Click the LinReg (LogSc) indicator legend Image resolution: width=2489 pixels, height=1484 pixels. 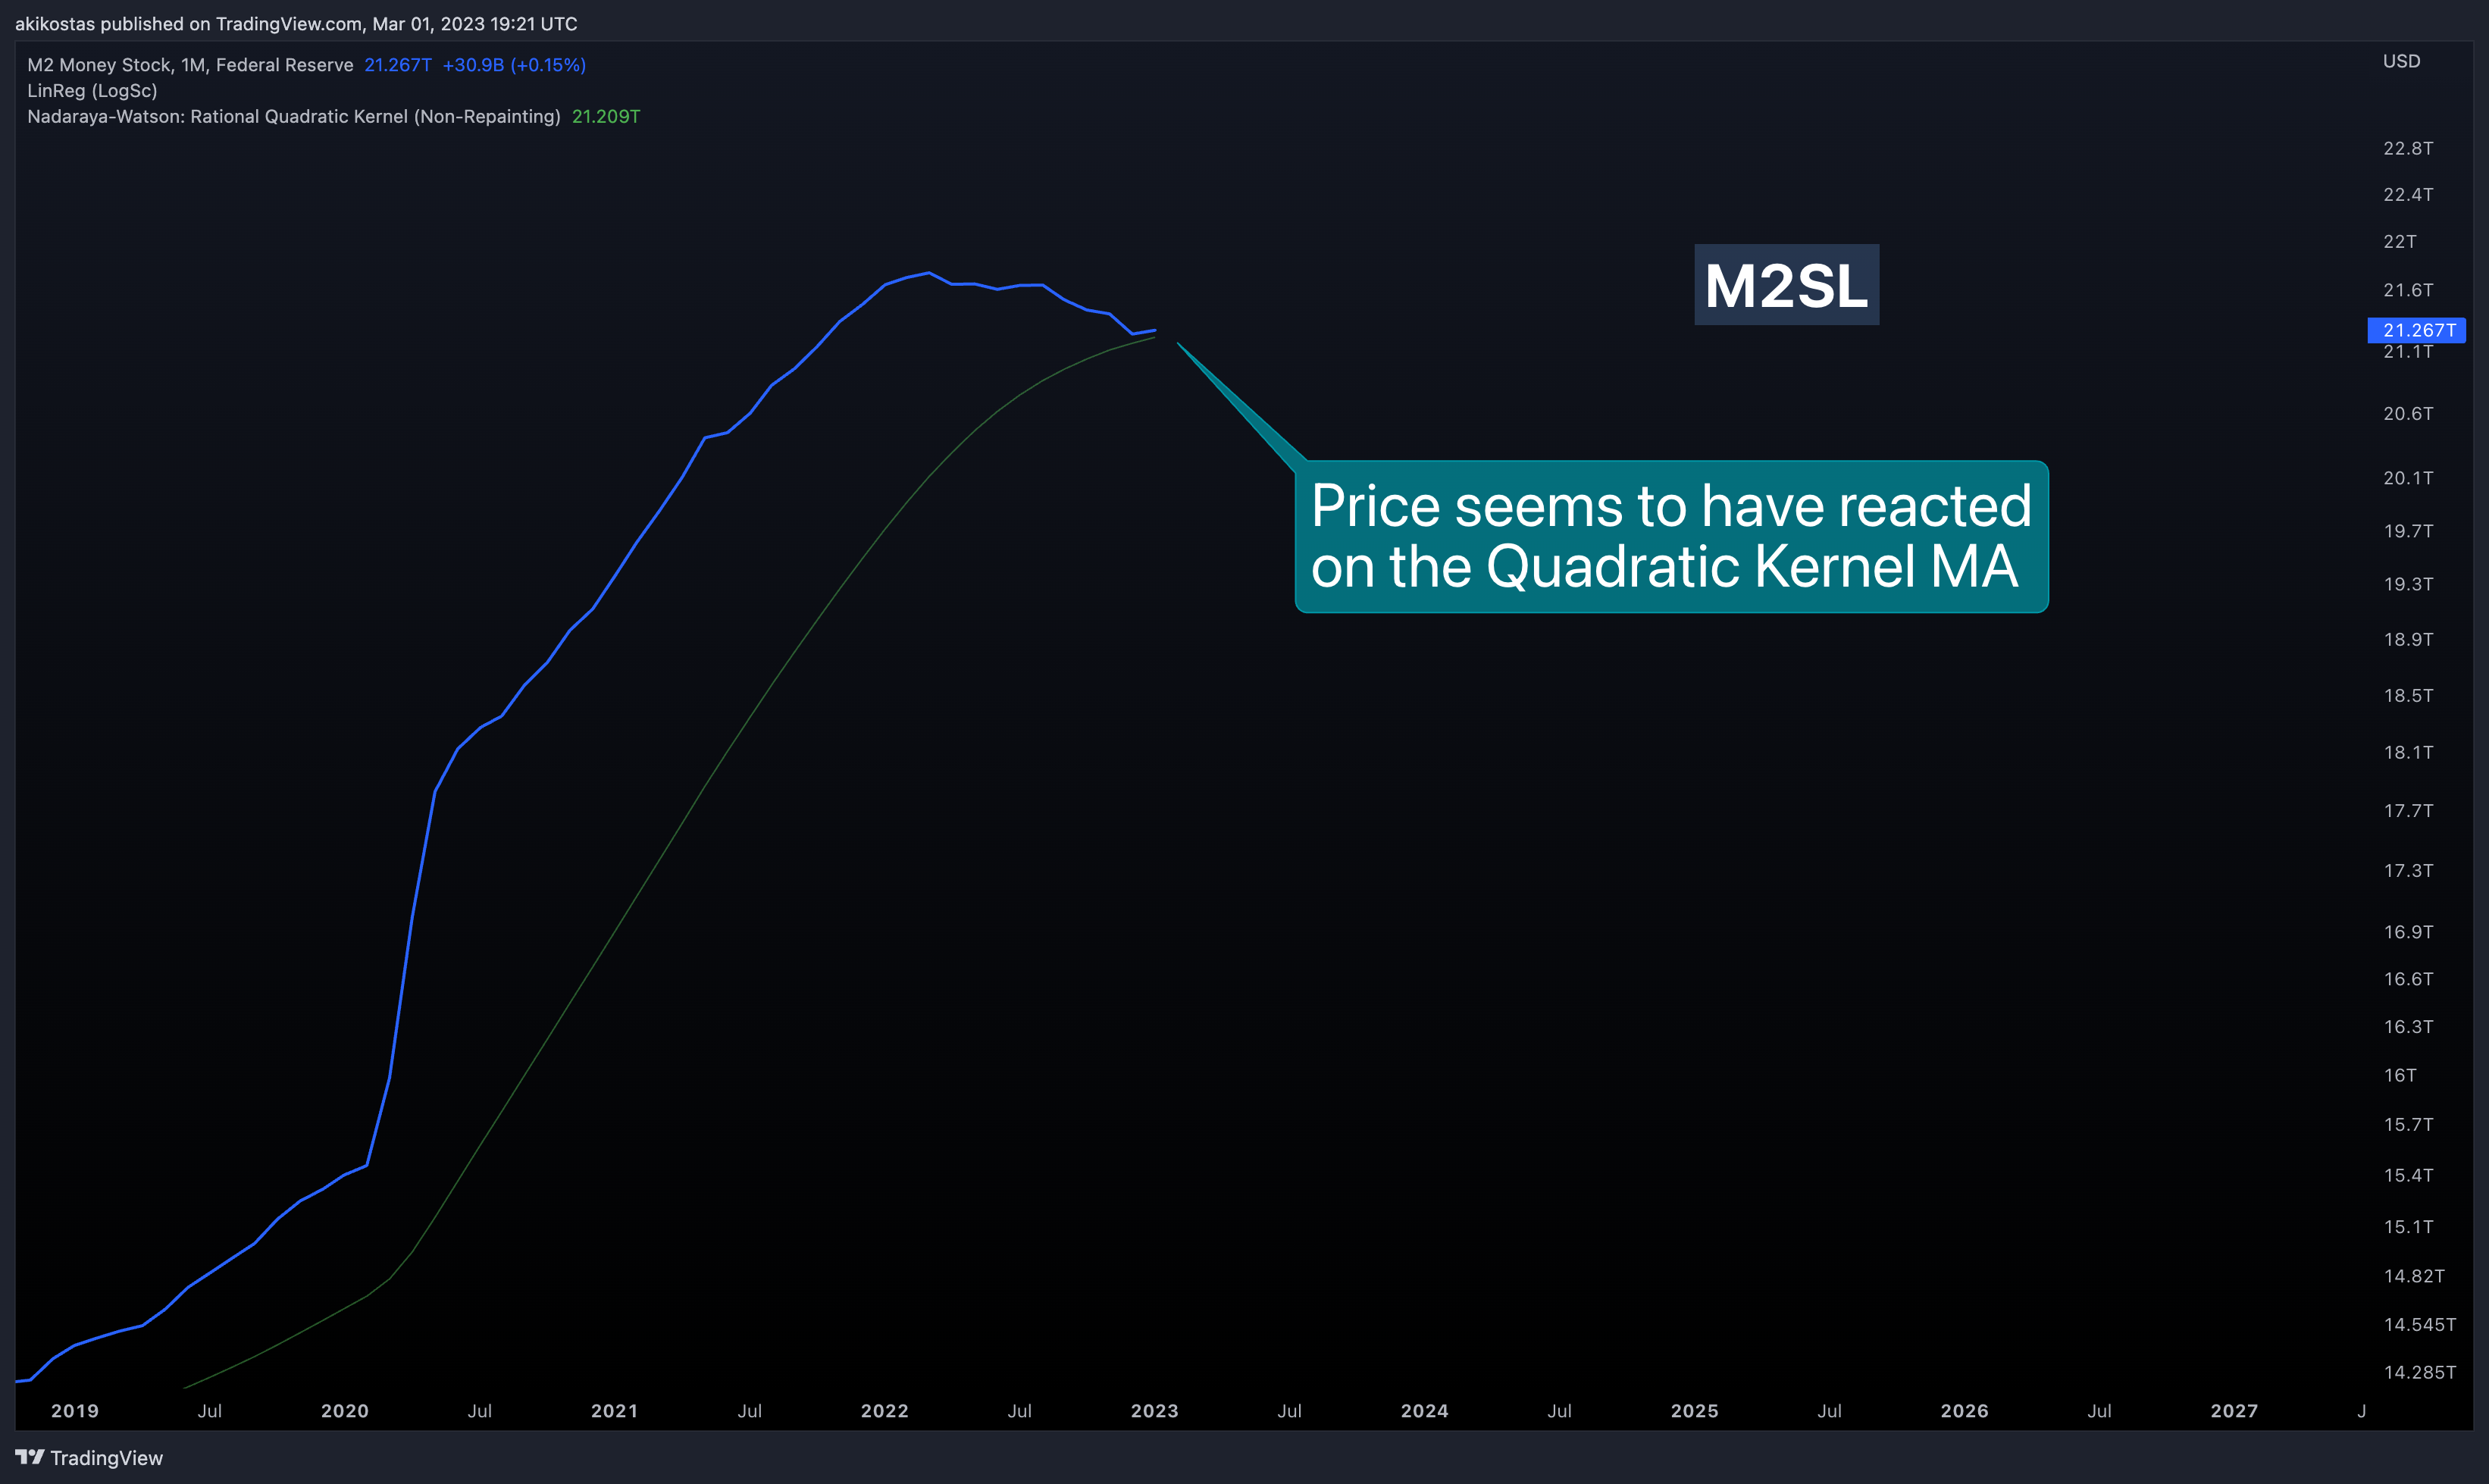click(92, 91)
